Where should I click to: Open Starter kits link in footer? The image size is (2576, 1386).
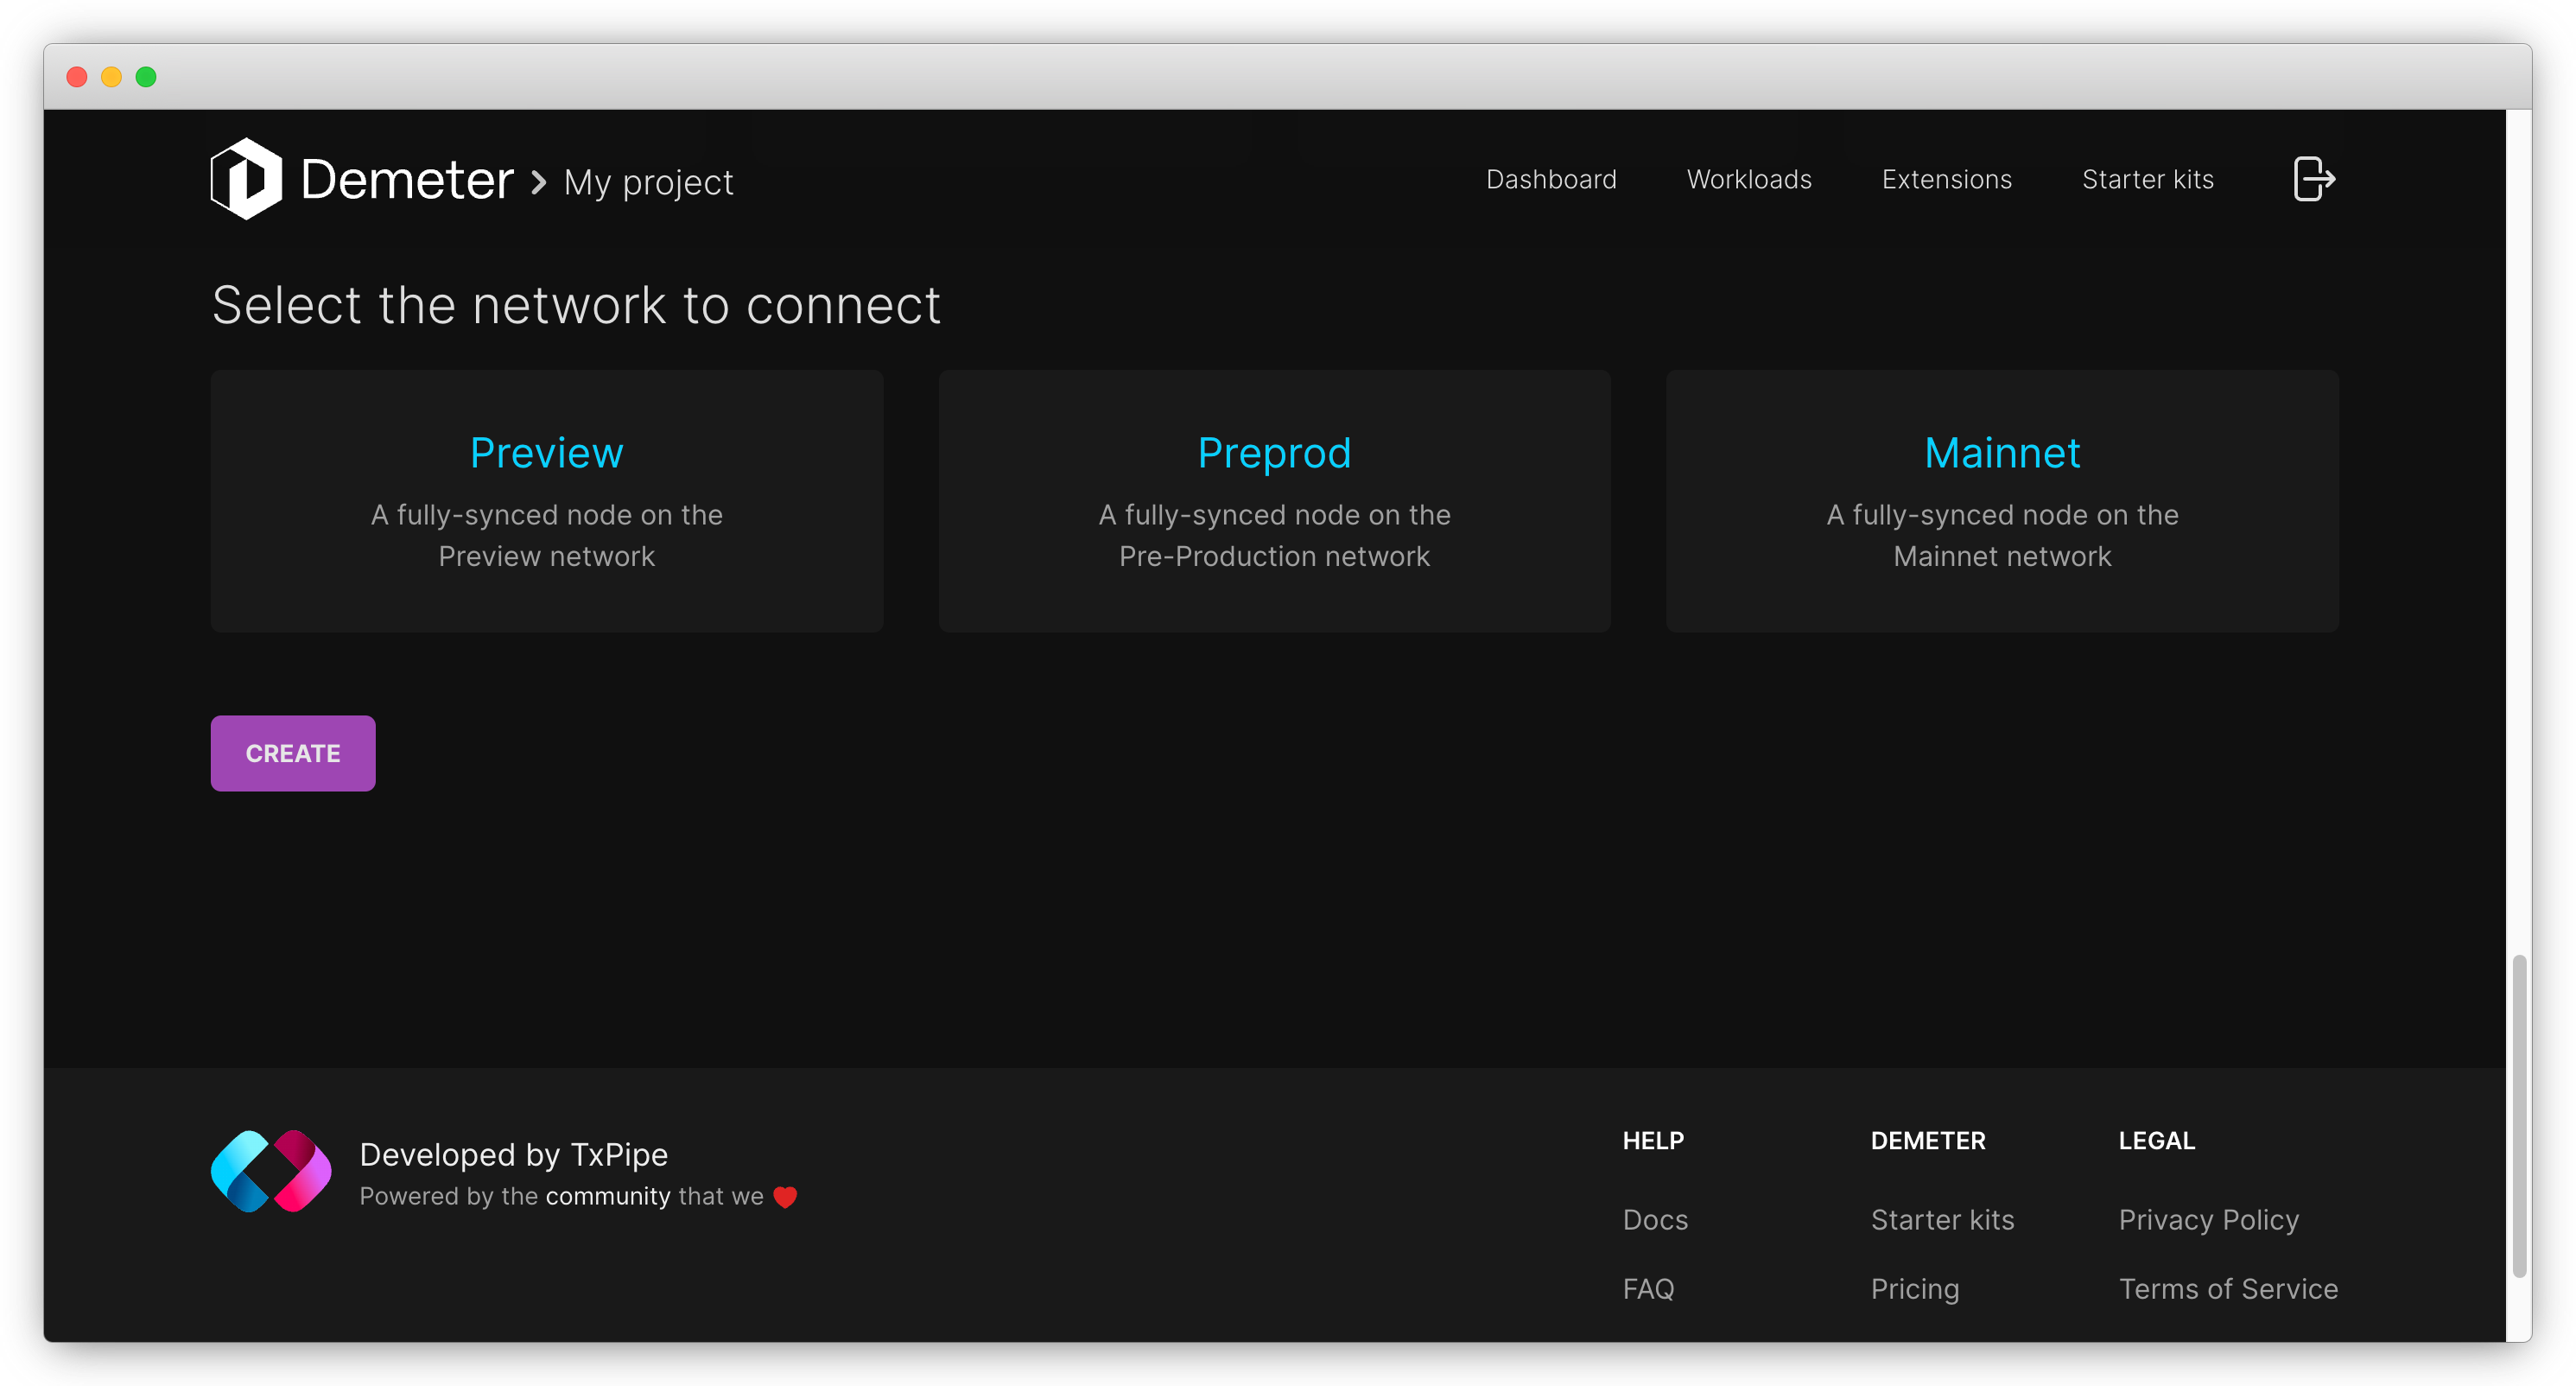pos(1942,1219)
